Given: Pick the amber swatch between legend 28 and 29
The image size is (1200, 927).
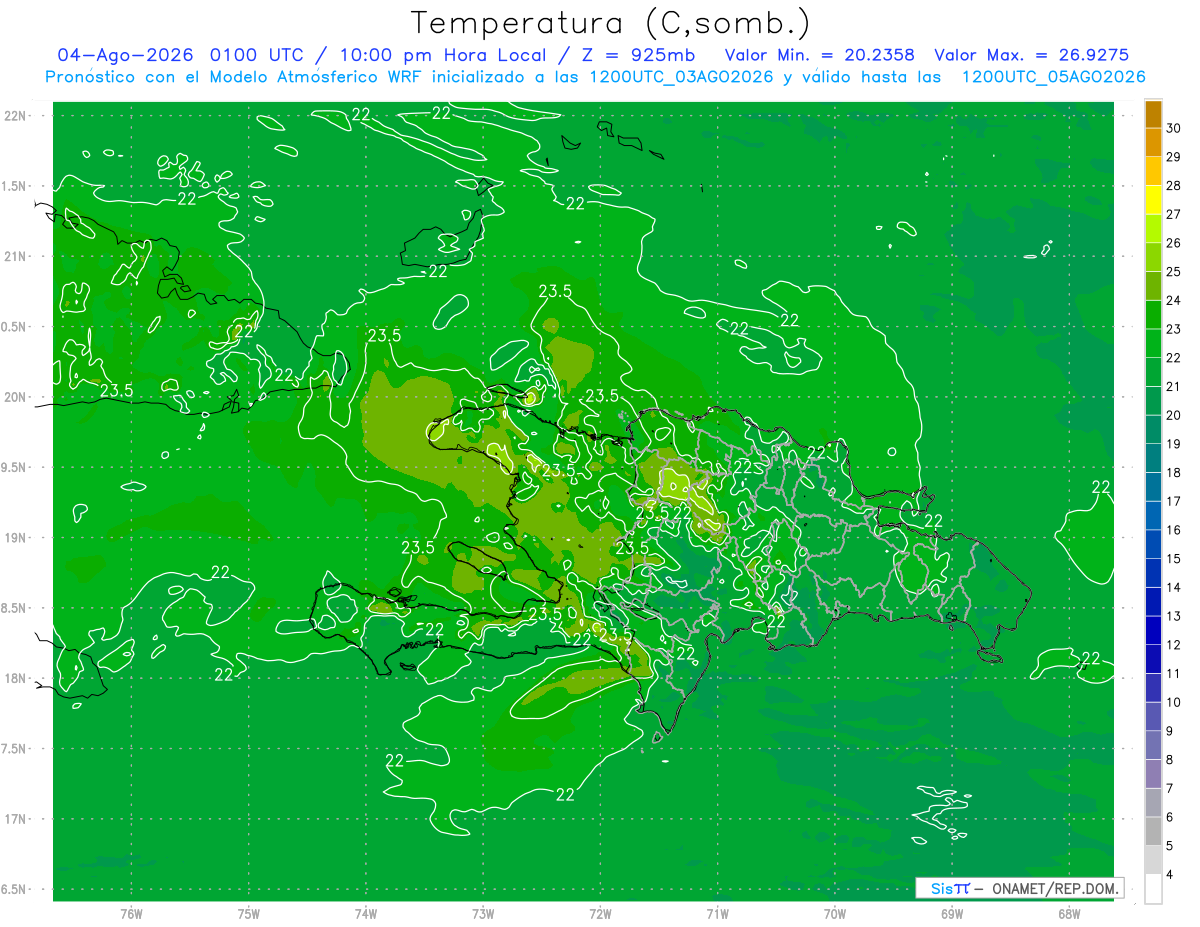Looking at the screenshot, I should (x=1153, y=171).
